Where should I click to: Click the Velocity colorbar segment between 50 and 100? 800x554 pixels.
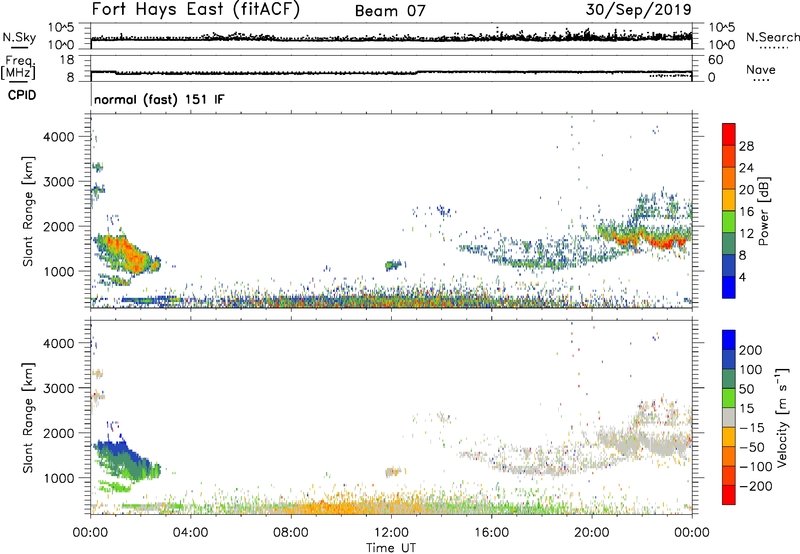tap(729, 379)
